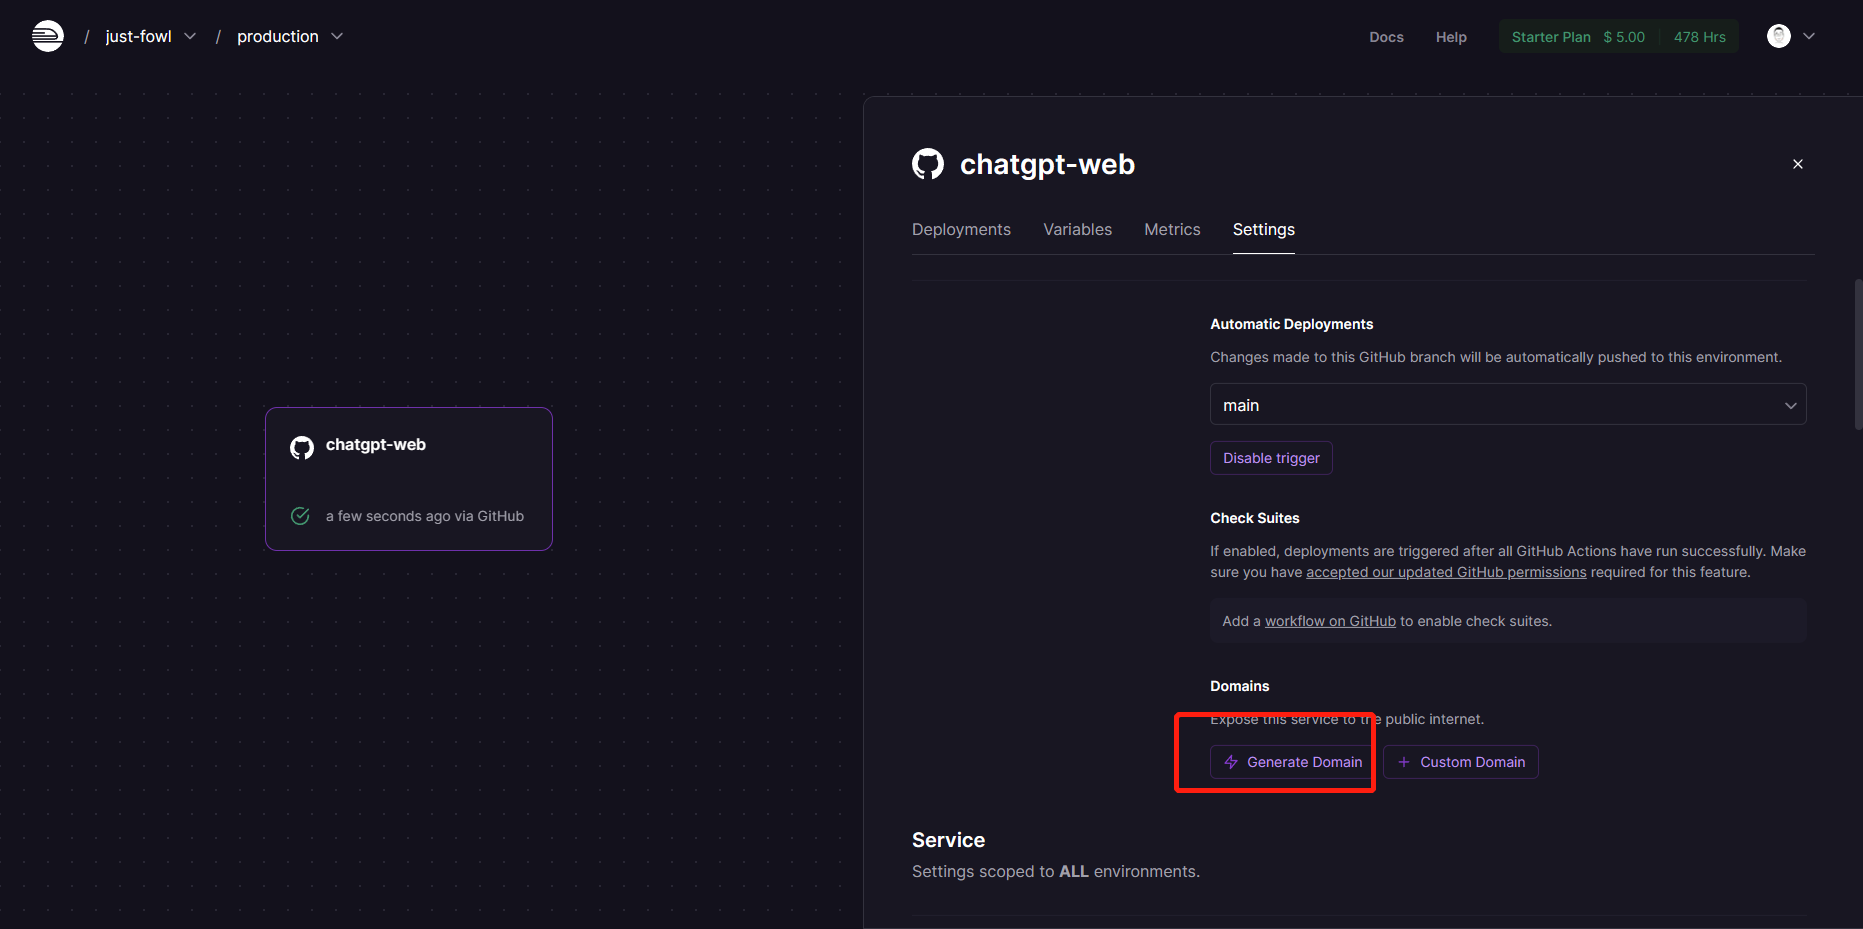
Task: Select the 478 Hrs usage indicator
Action: click(1699, 37)
